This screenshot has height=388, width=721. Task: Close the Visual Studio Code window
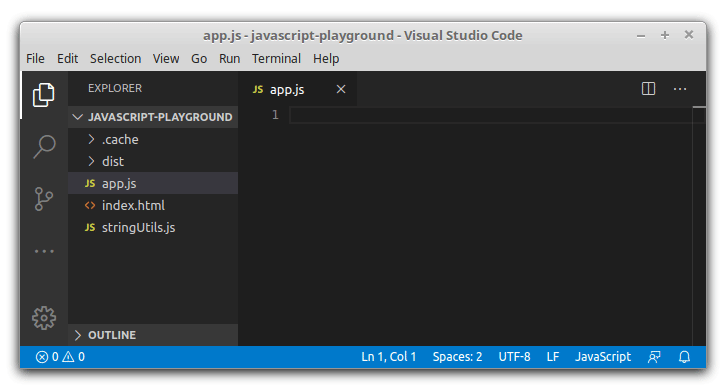point(688,35)
